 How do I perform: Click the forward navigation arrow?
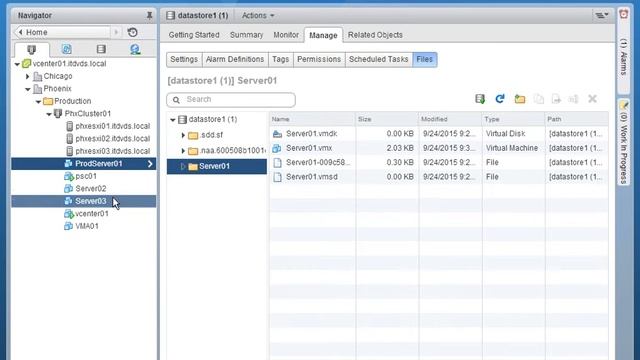coord(116,32)
